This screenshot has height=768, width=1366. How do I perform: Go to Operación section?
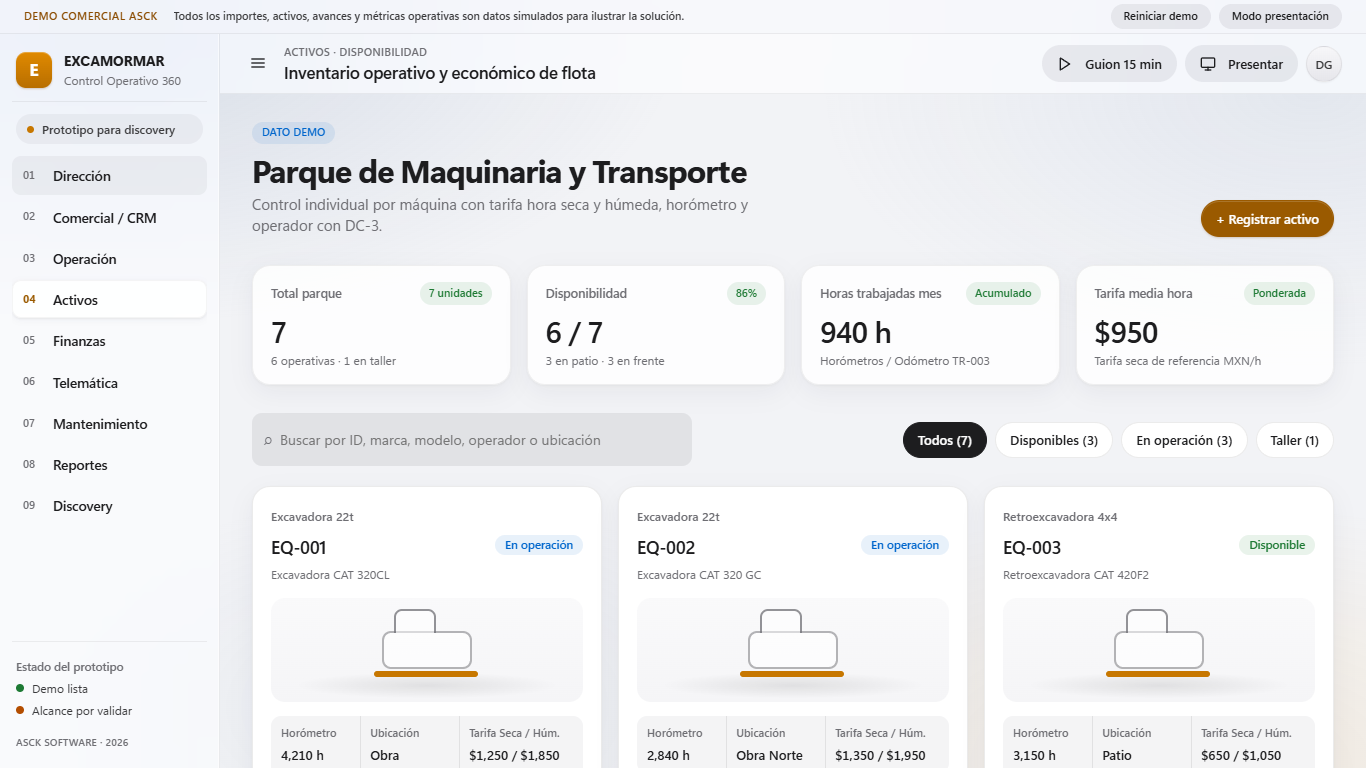pyautogui.click(x=110, y=259)
